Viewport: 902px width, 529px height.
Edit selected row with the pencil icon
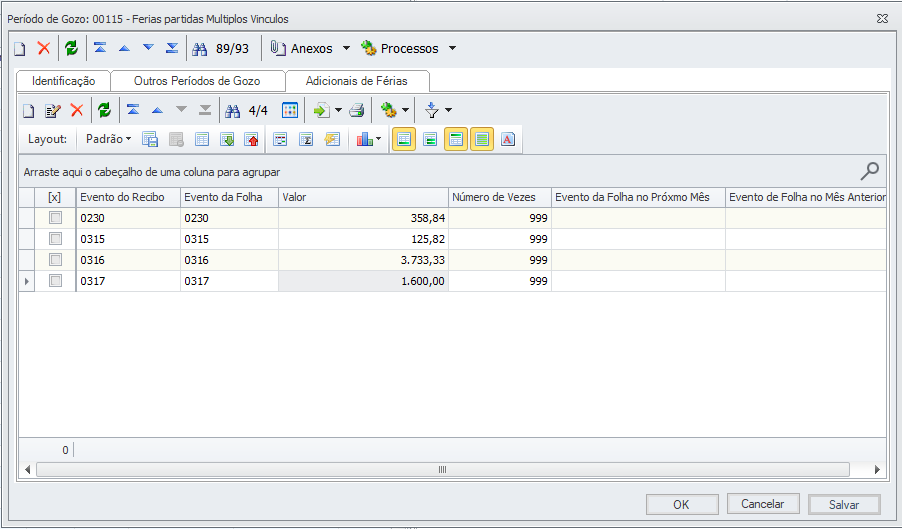[53, 110]
